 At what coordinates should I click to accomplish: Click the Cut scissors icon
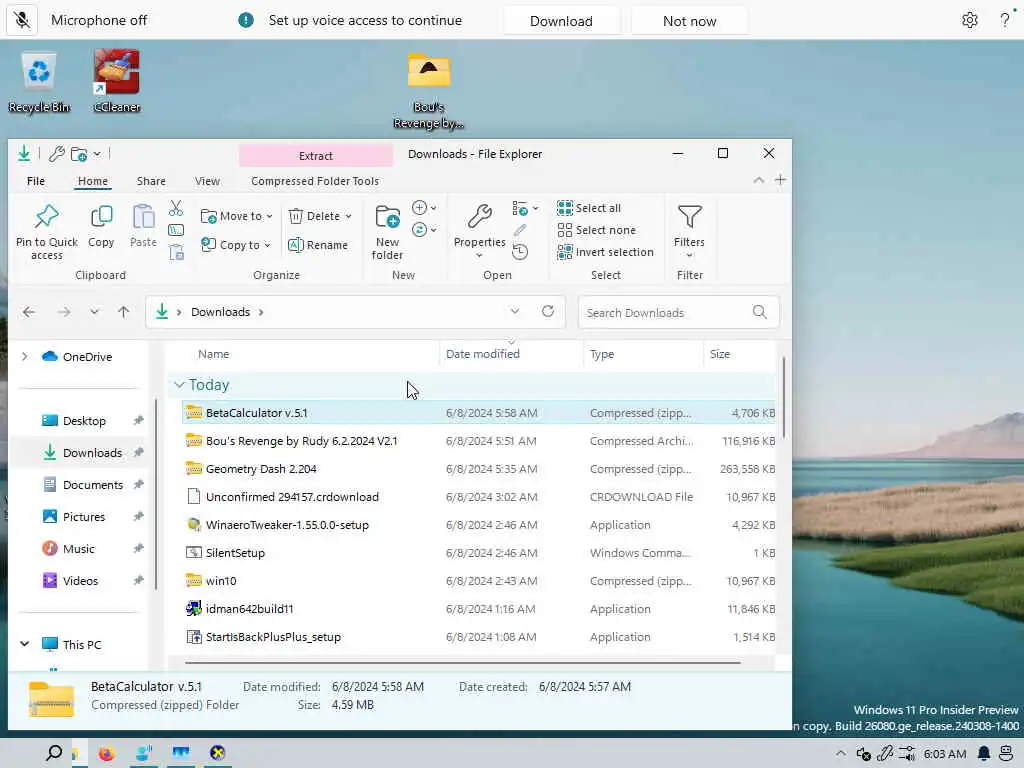coord(176,208)
